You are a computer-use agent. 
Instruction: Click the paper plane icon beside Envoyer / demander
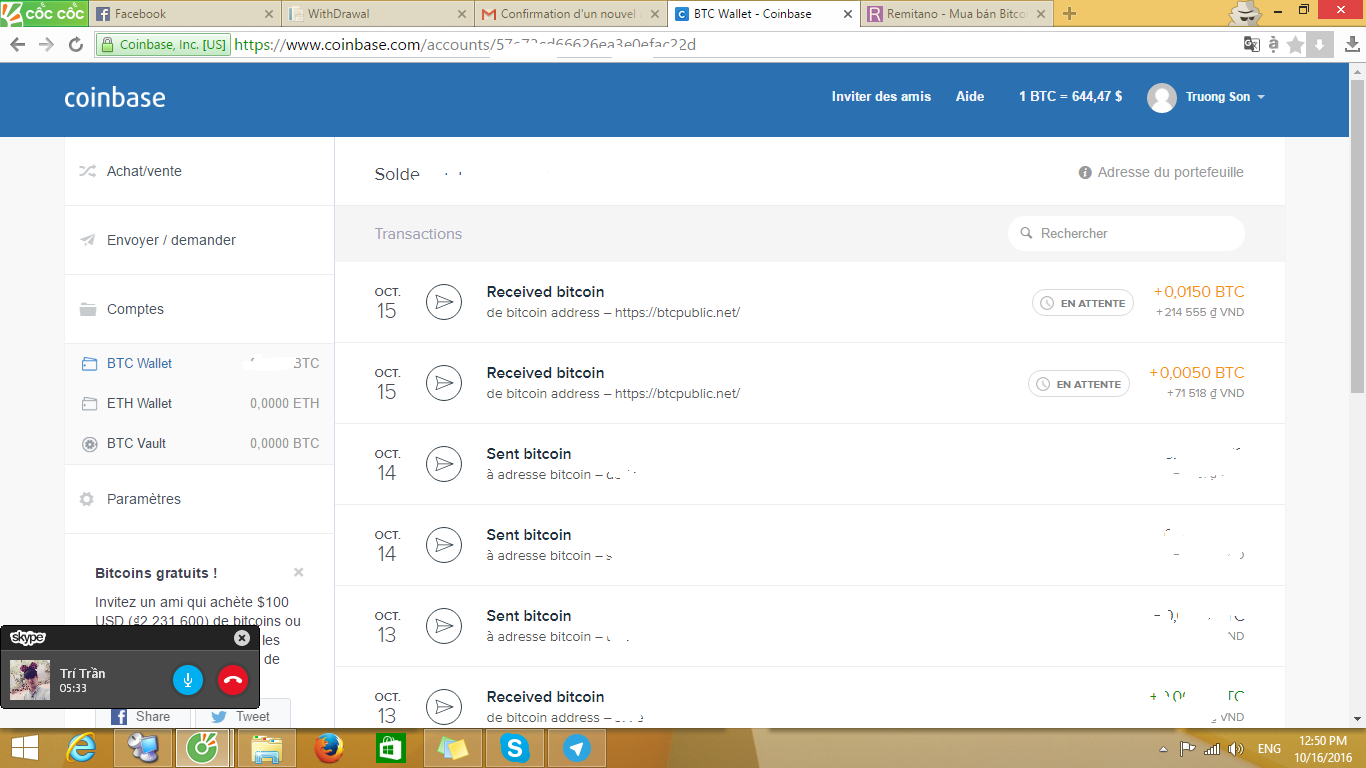tap(87, 240)
